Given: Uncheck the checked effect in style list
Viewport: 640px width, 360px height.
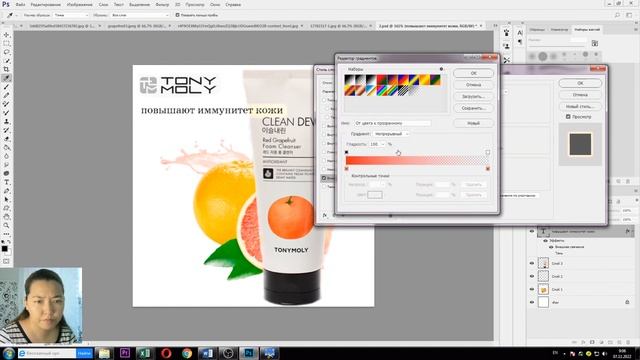Looking at the screenshot, I should point(324,178).
